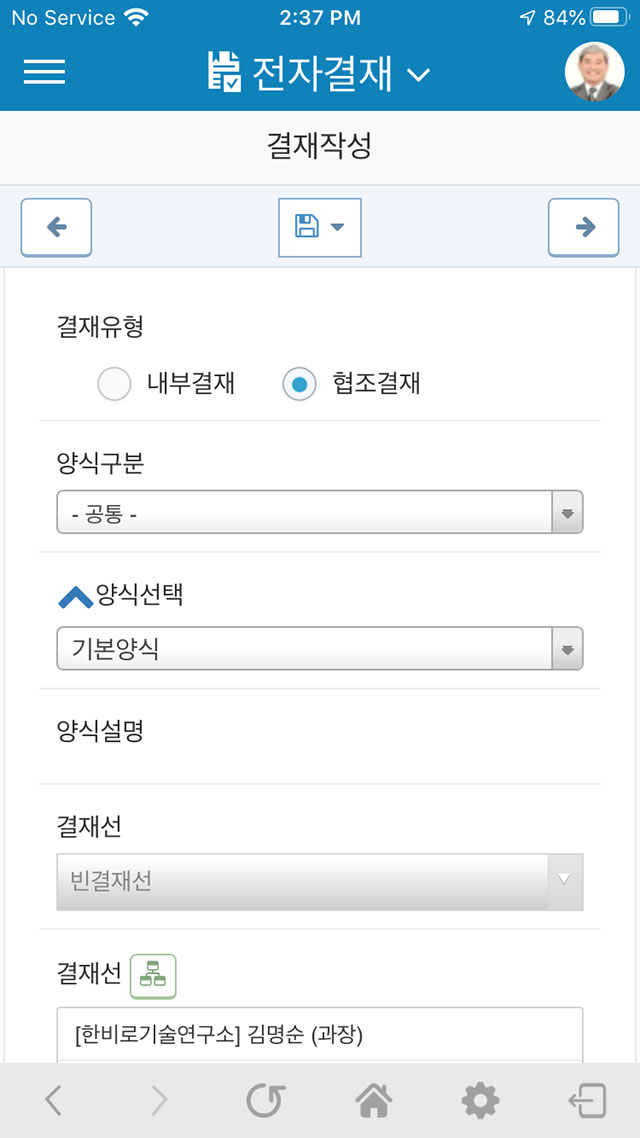Open the save floppy-disk menu
The image size is (640, 1138).
coord(320,227)
